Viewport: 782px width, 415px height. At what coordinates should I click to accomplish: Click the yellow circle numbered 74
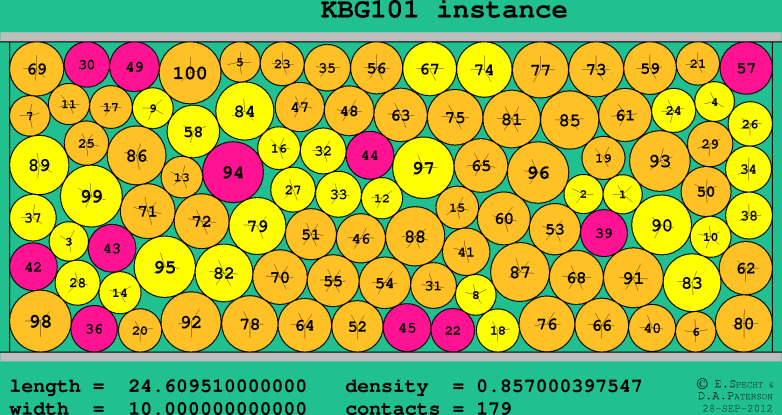(x=484, y=70)
